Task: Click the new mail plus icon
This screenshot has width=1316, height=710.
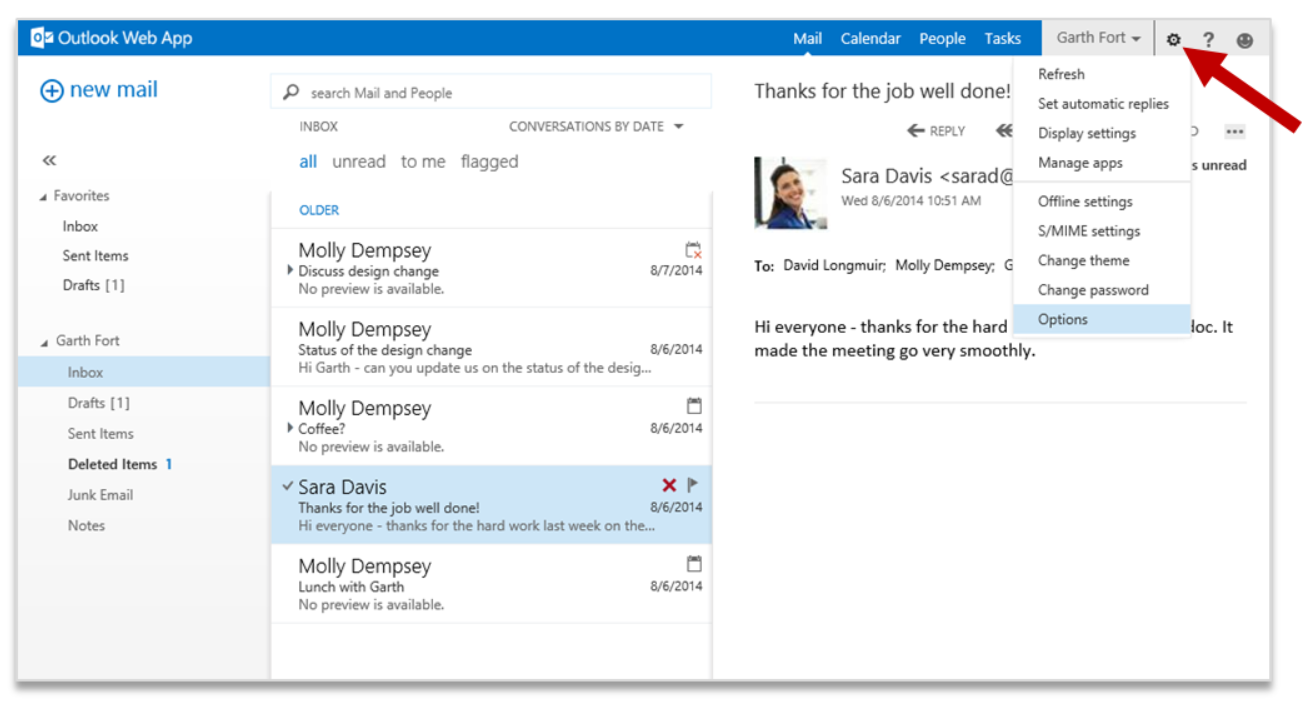Action: pos(51,90)
